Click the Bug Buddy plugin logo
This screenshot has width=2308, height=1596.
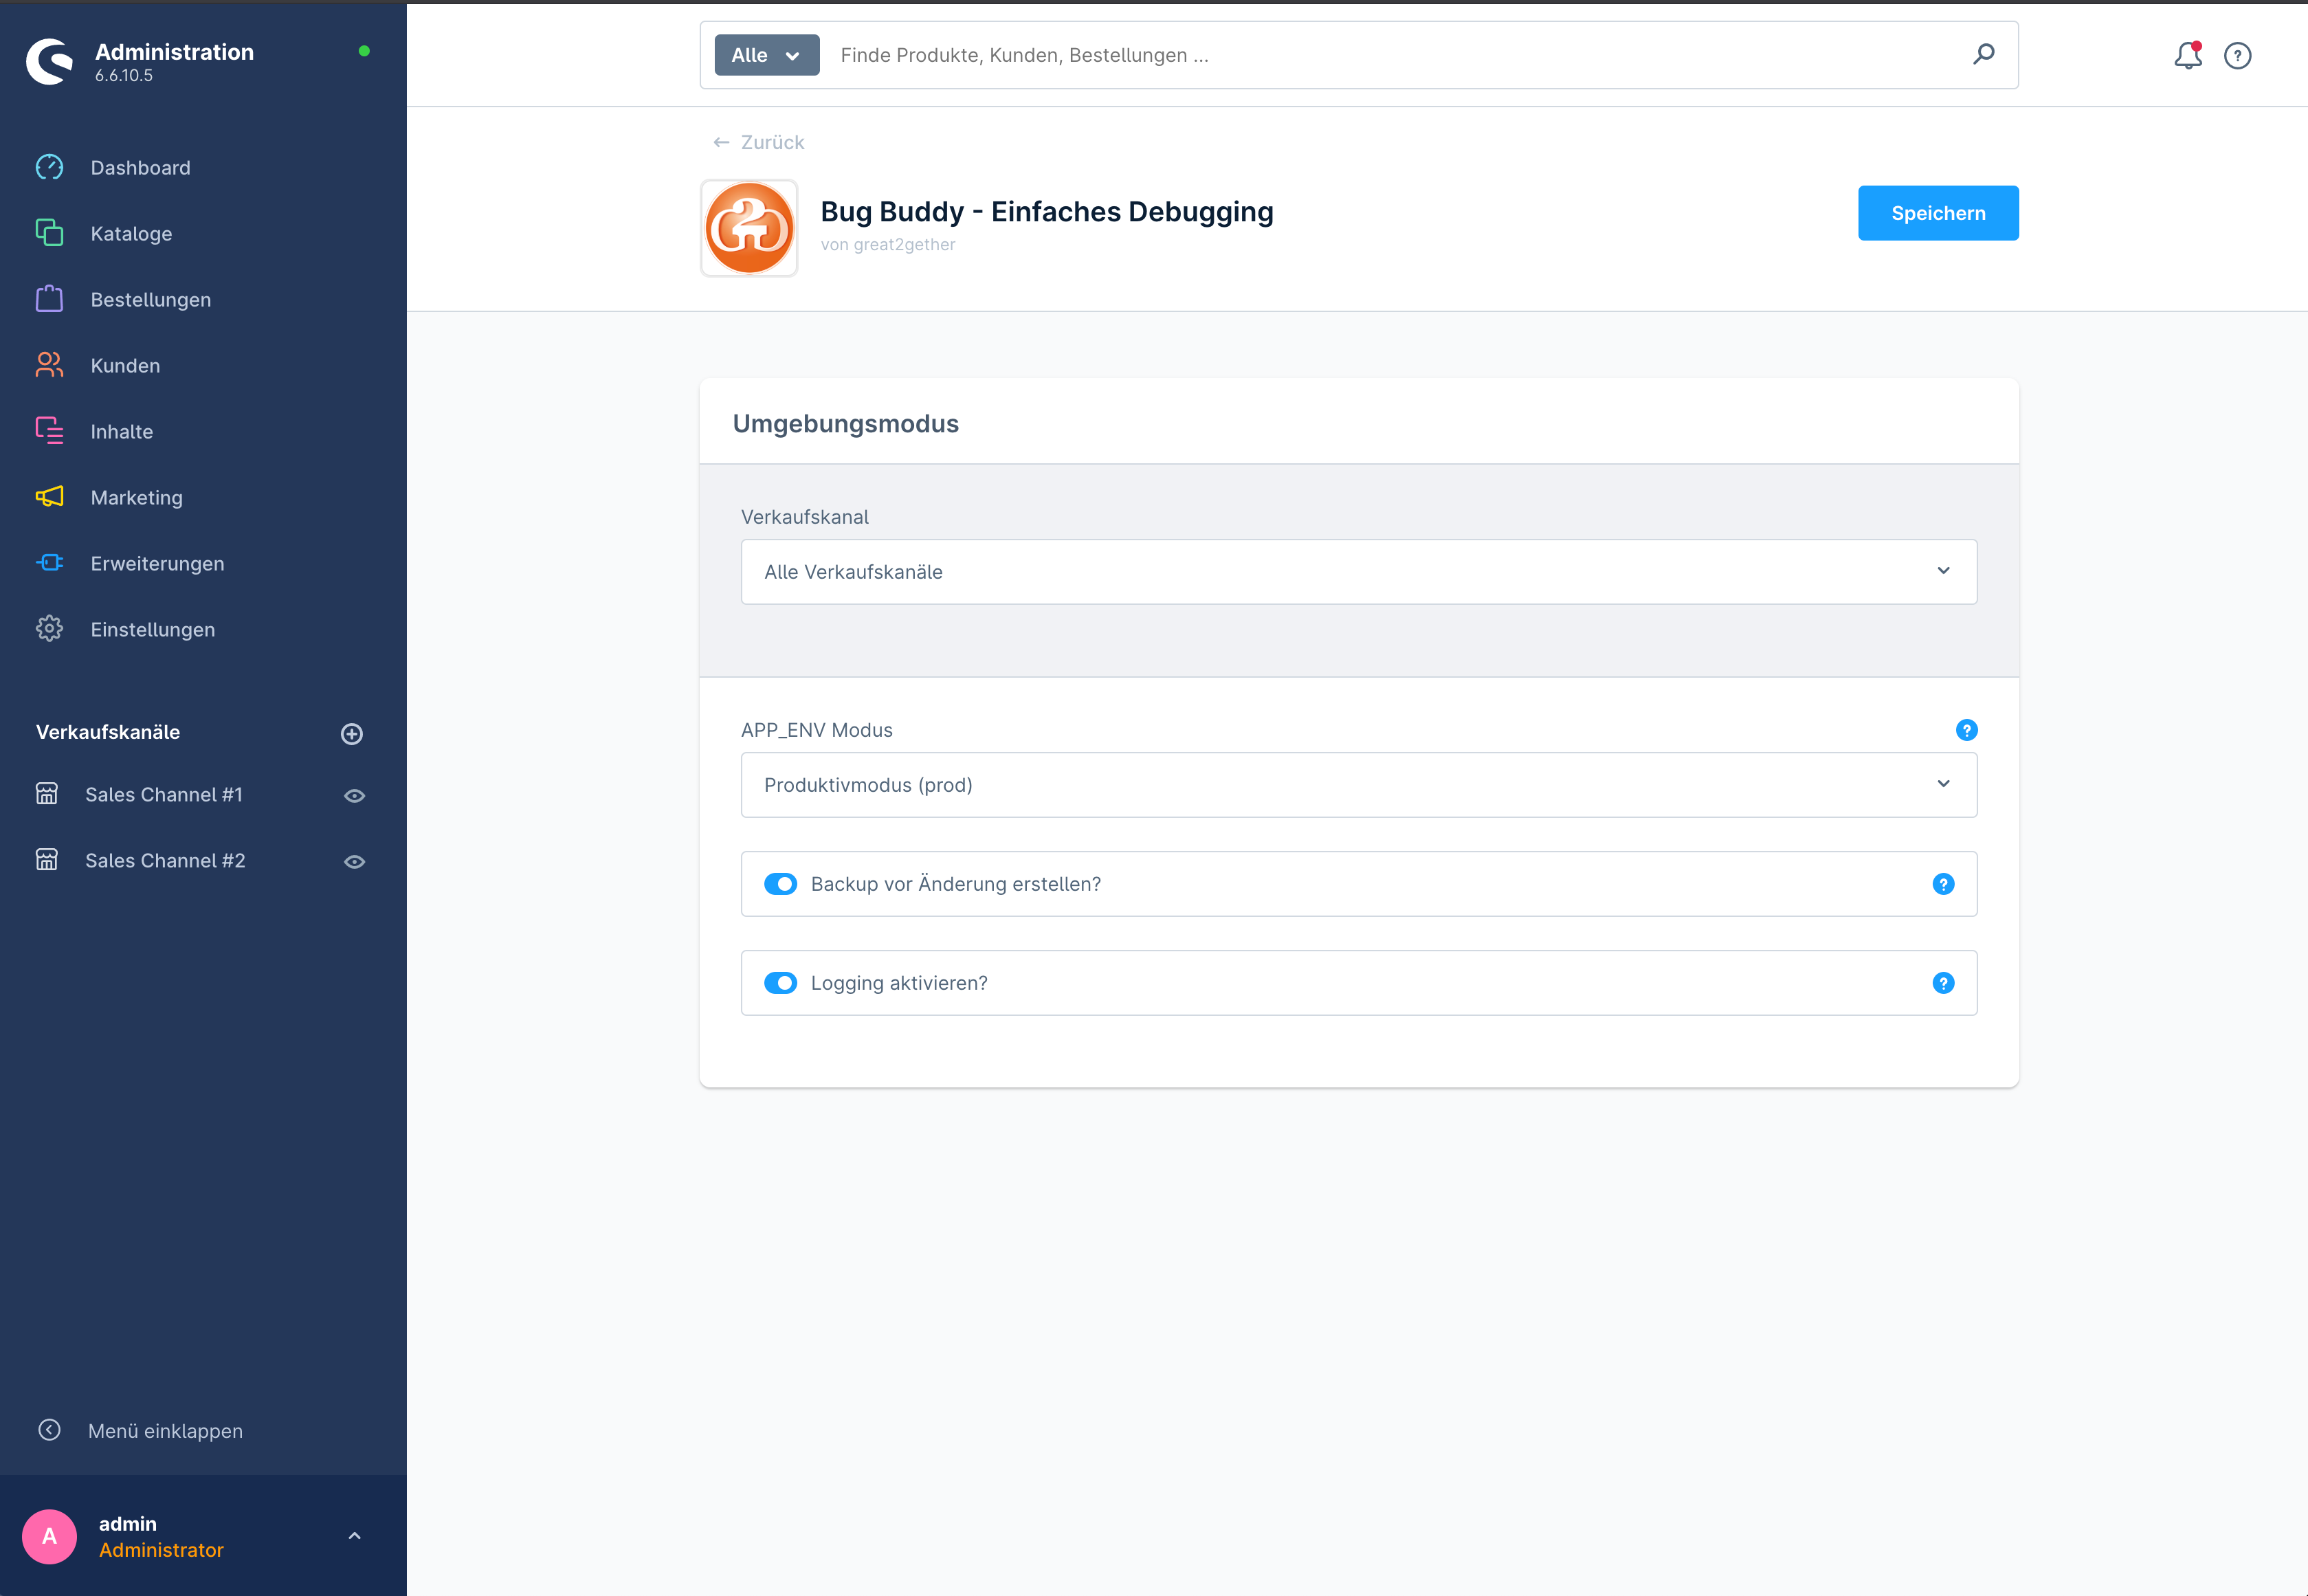pyautogui.click(x=749, y=228)
